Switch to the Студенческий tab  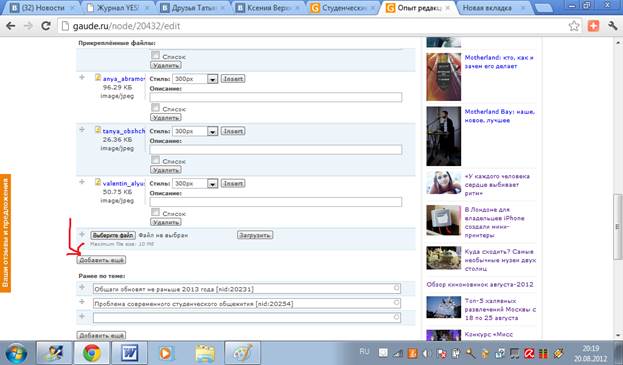[x=344, y=8]
